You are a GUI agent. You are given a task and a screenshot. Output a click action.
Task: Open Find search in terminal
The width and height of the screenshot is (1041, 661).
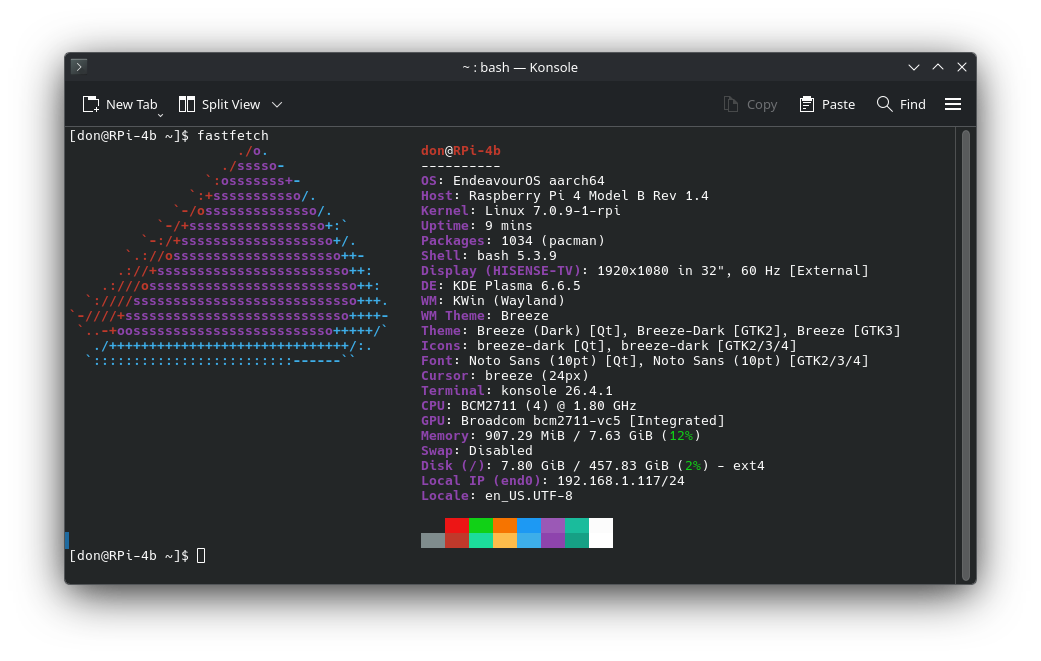[x=901, y=104]
